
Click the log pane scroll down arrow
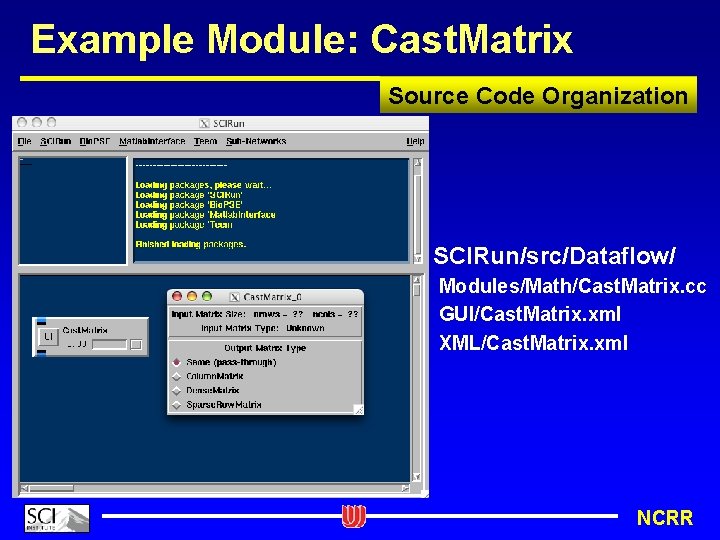[417, 259]
